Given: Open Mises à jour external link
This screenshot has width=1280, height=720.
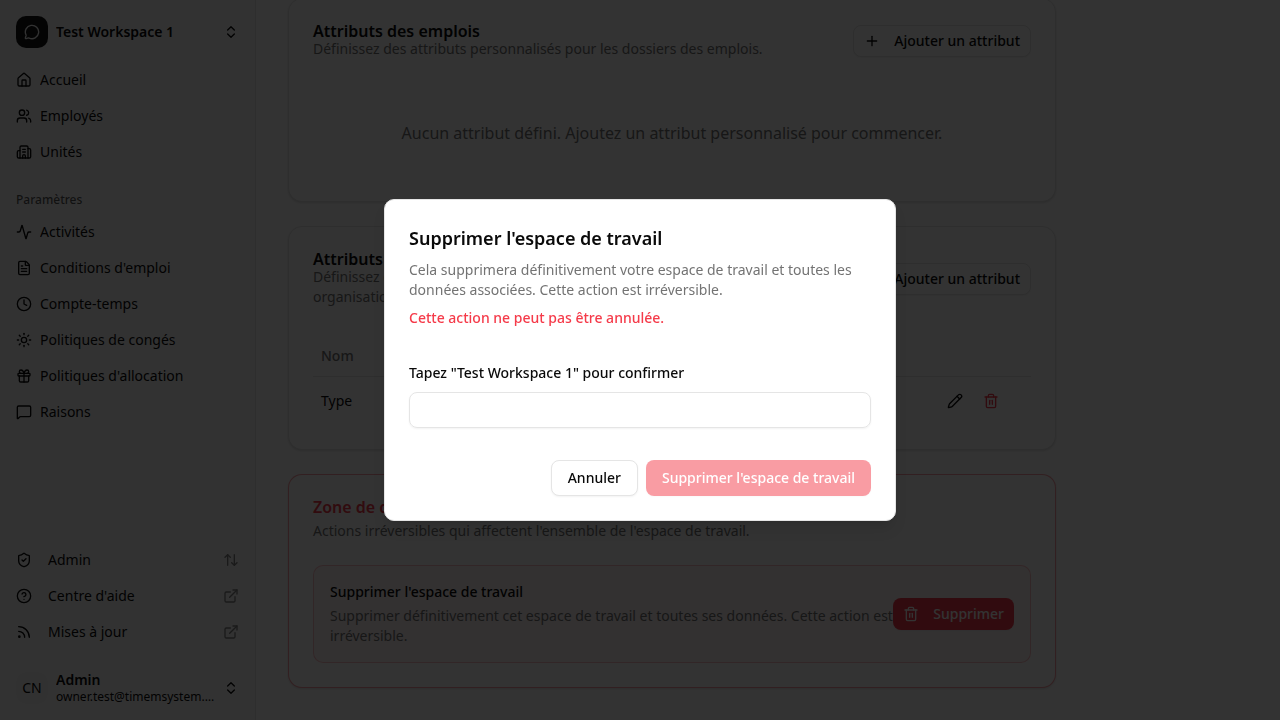Looking at the screenshot, I should point(231,632).
